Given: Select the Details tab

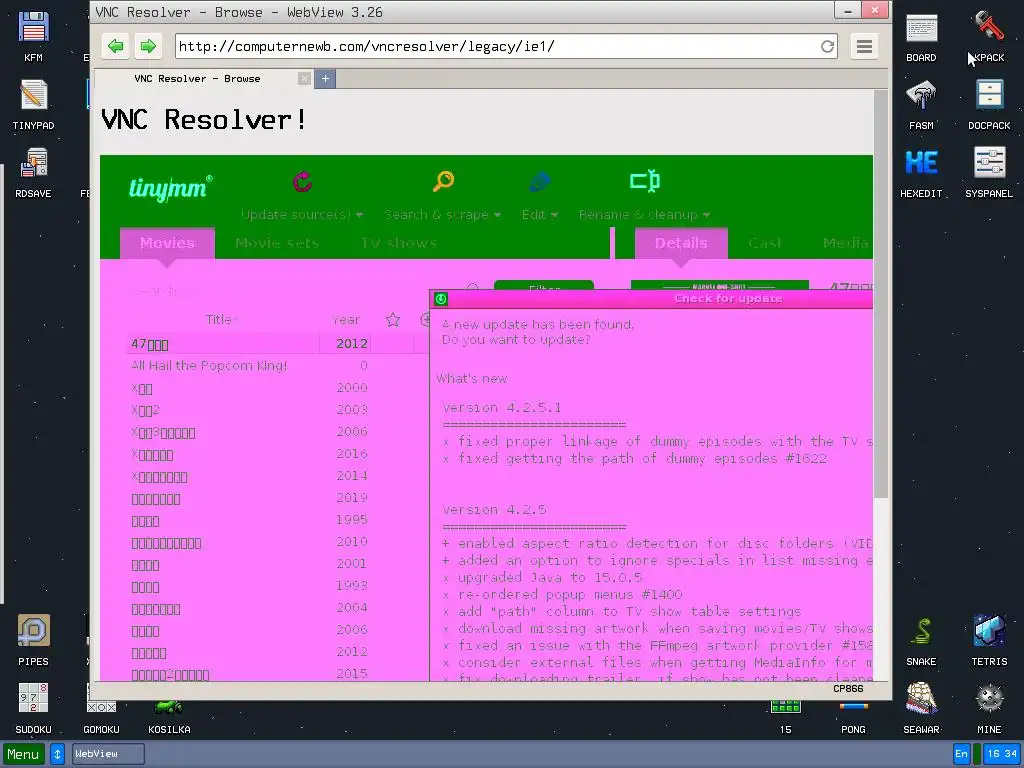Looking at the screenshot, I should 681,243.
